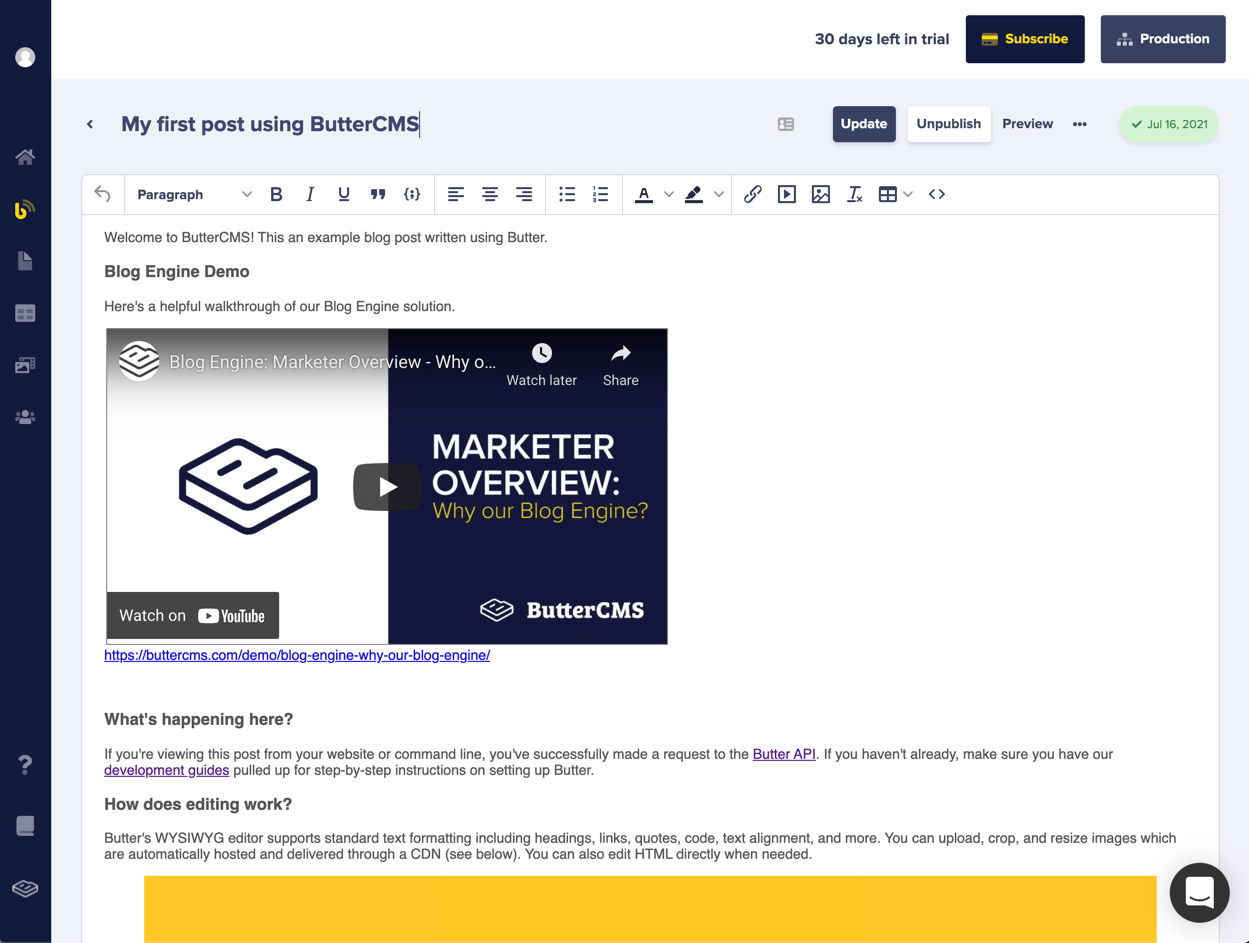
Task: Click the ButterCMS logo icon at sidebar bottom
Action: (25, 888)
